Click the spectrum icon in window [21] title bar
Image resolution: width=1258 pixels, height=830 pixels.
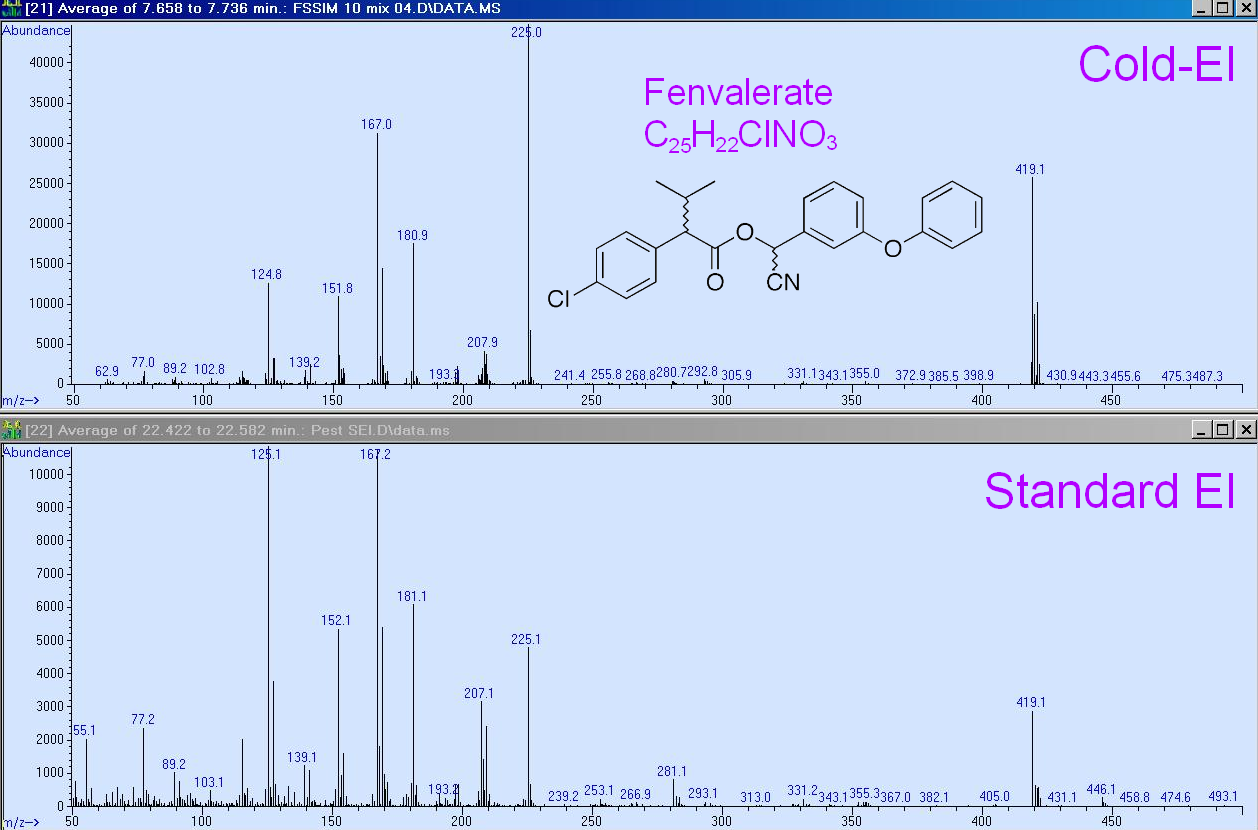pyautogui.click(x=10, y=8)
